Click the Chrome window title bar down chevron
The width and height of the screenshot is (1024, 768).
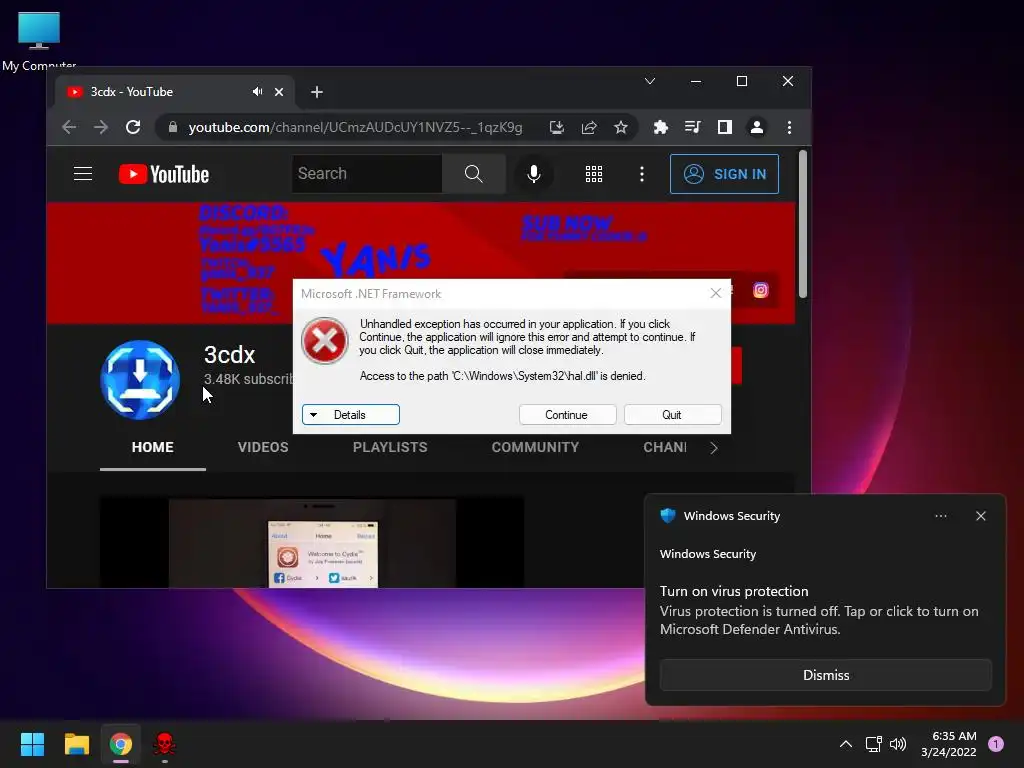click(x=650, y=81)
